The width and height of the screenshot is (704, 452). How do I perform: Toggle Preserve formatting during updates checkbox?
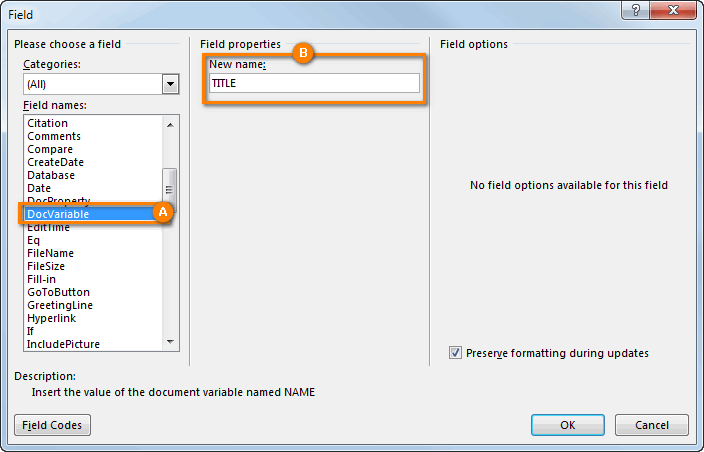455,353
